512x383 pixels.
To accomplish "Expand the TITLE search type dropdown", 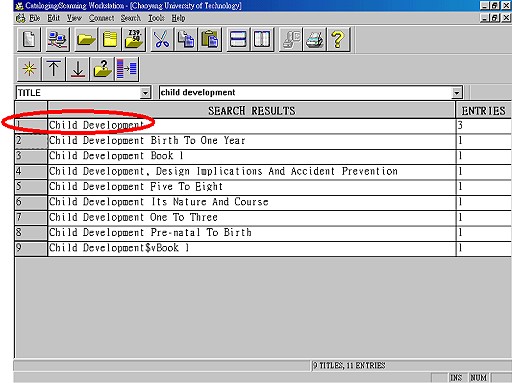I will click(x=145, y=93).
